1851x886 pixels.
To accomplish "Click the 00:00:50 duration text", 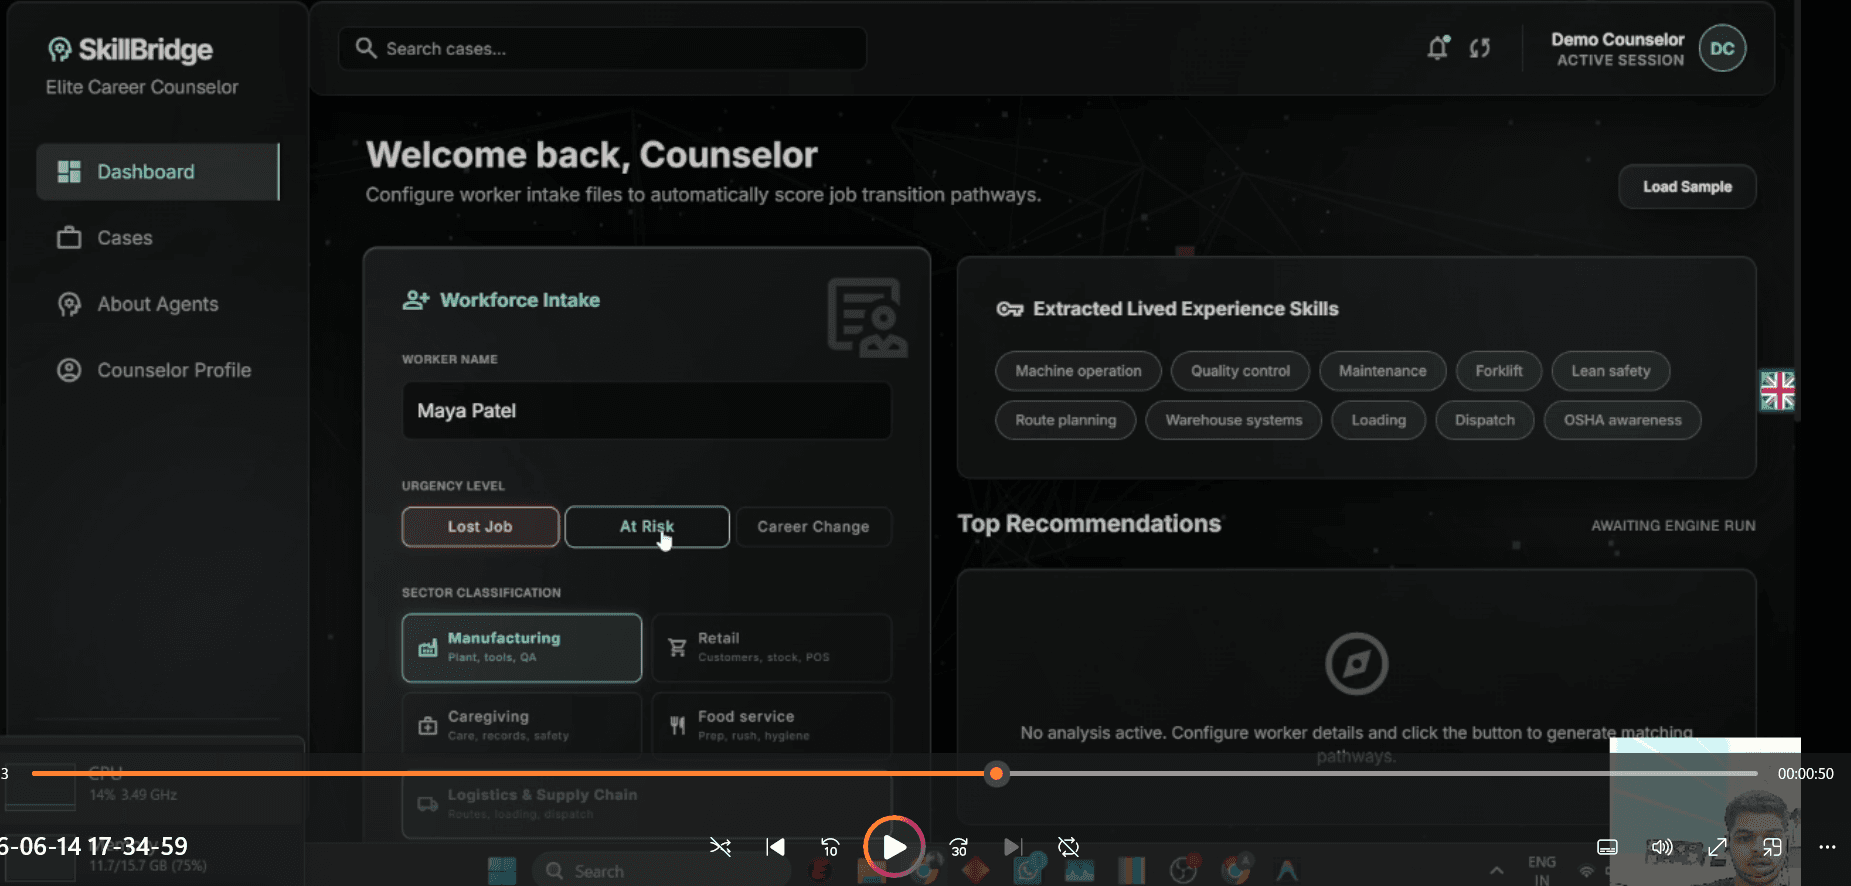I will point(1805,773).
